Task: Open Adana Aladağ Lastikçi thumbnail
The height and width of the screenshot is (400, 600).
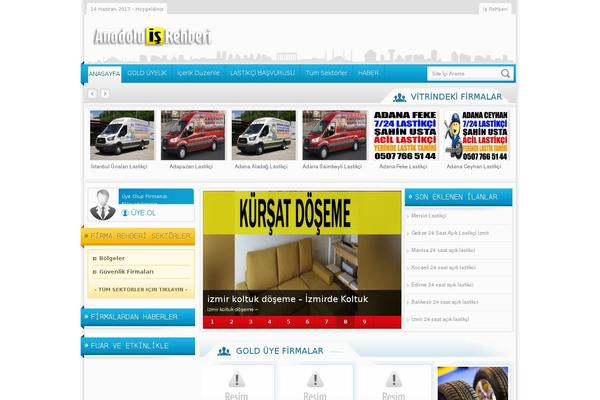Action: (264, 135)
